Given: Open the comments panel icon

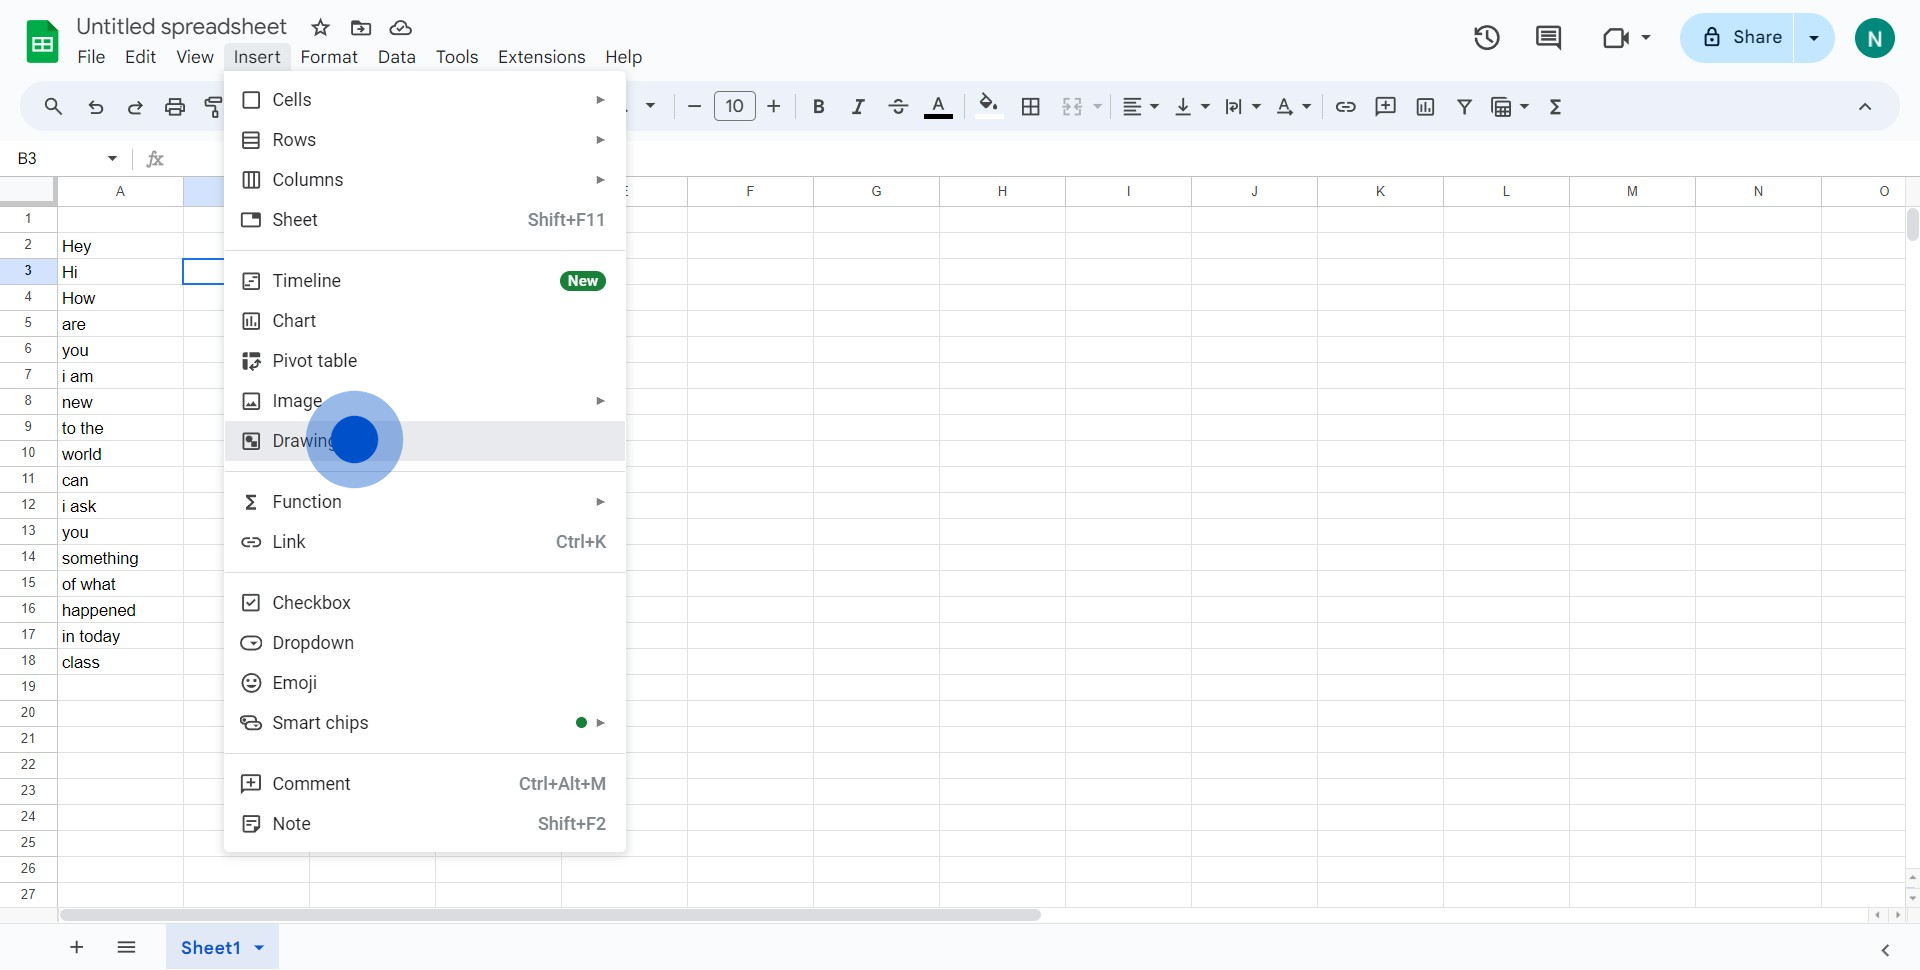Looking at the screenshot, I should pyautogui.click(x=1548, y=38).
